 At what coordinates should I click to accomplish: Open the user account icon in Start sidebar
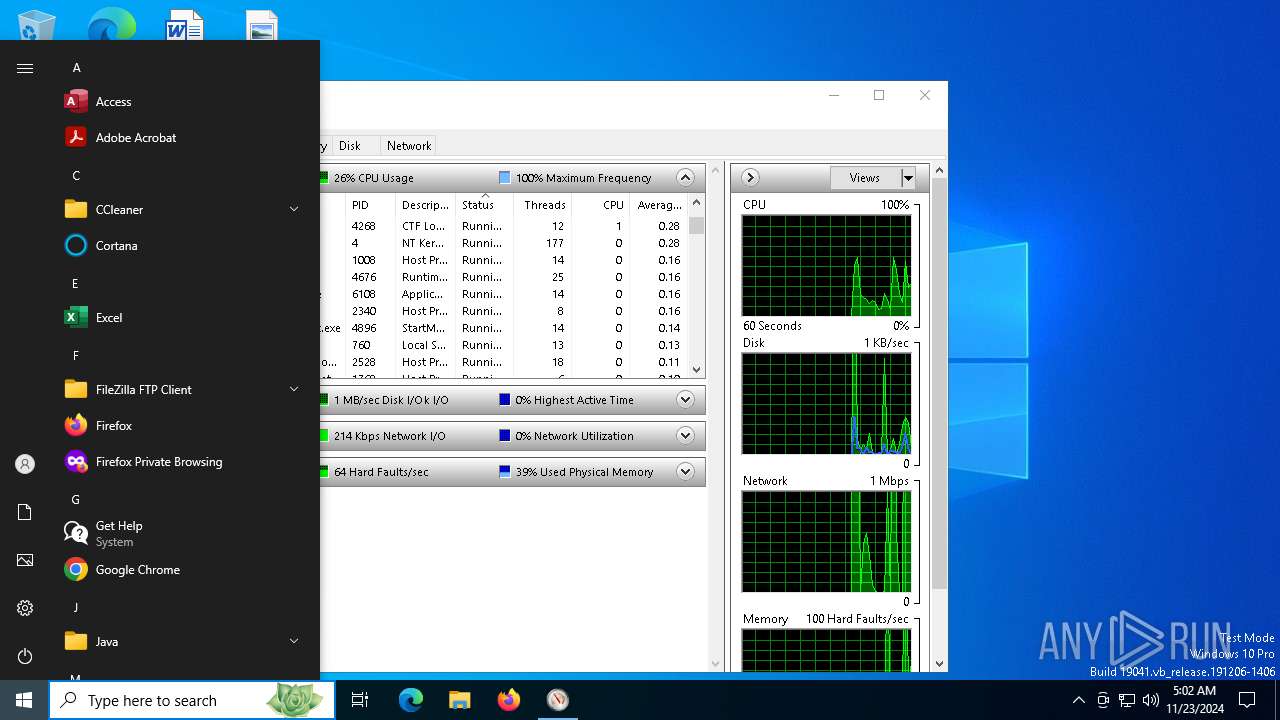pyautogui.click(x=25, y=464)
